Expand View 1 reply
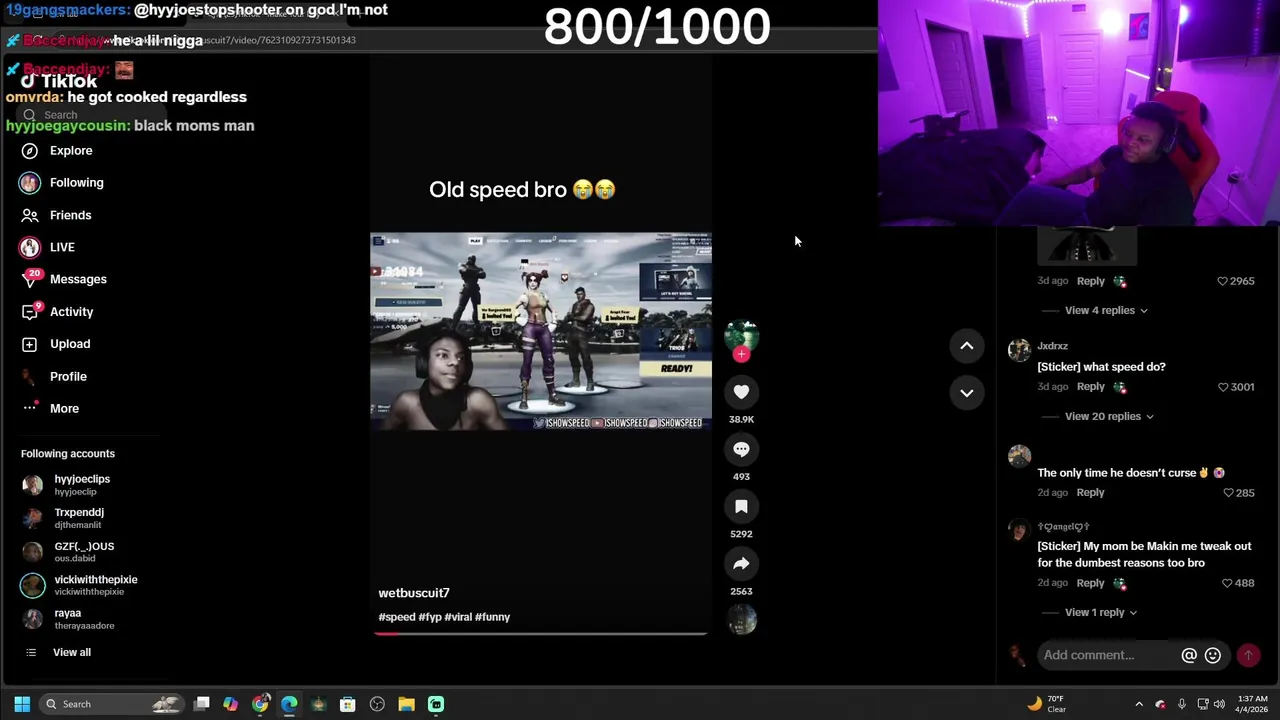The image size is (1280, 720). point(1101,612)
